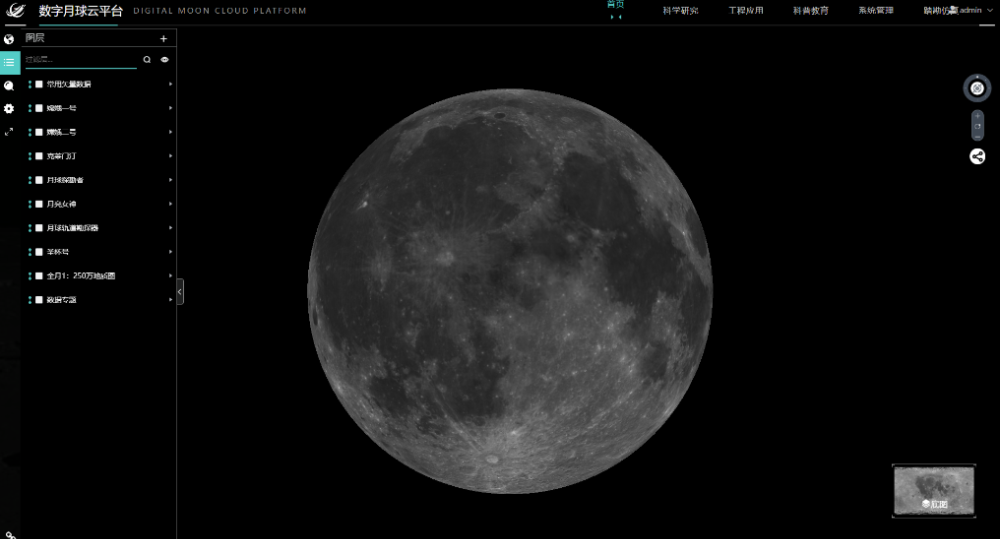Screen dimensions: 1000x539
Task: Enable the 全月1：250万地质图 layer checkbox
Action: click(39, 276)
